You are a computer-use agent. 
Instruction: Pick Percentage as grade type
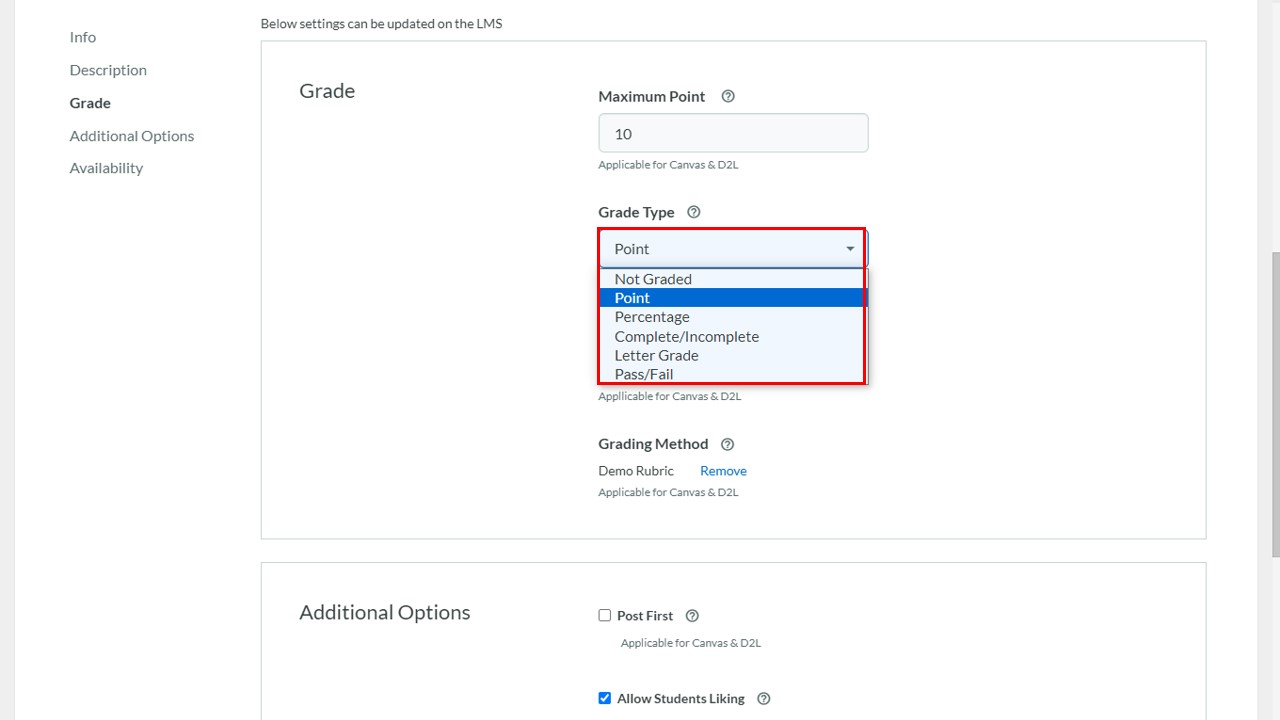[733, 317]
